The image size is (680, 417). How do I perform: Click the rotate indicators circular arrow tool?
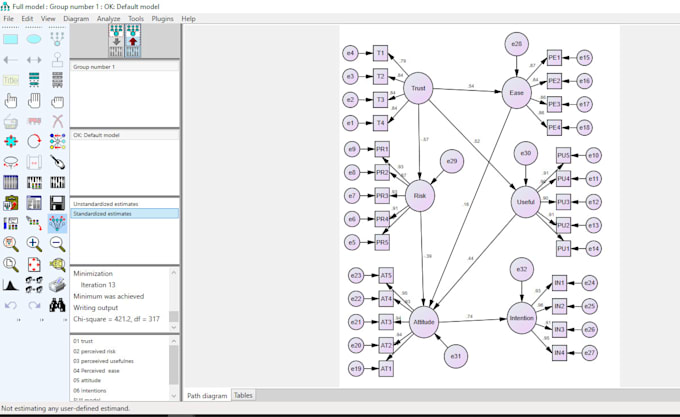point(34,141)
